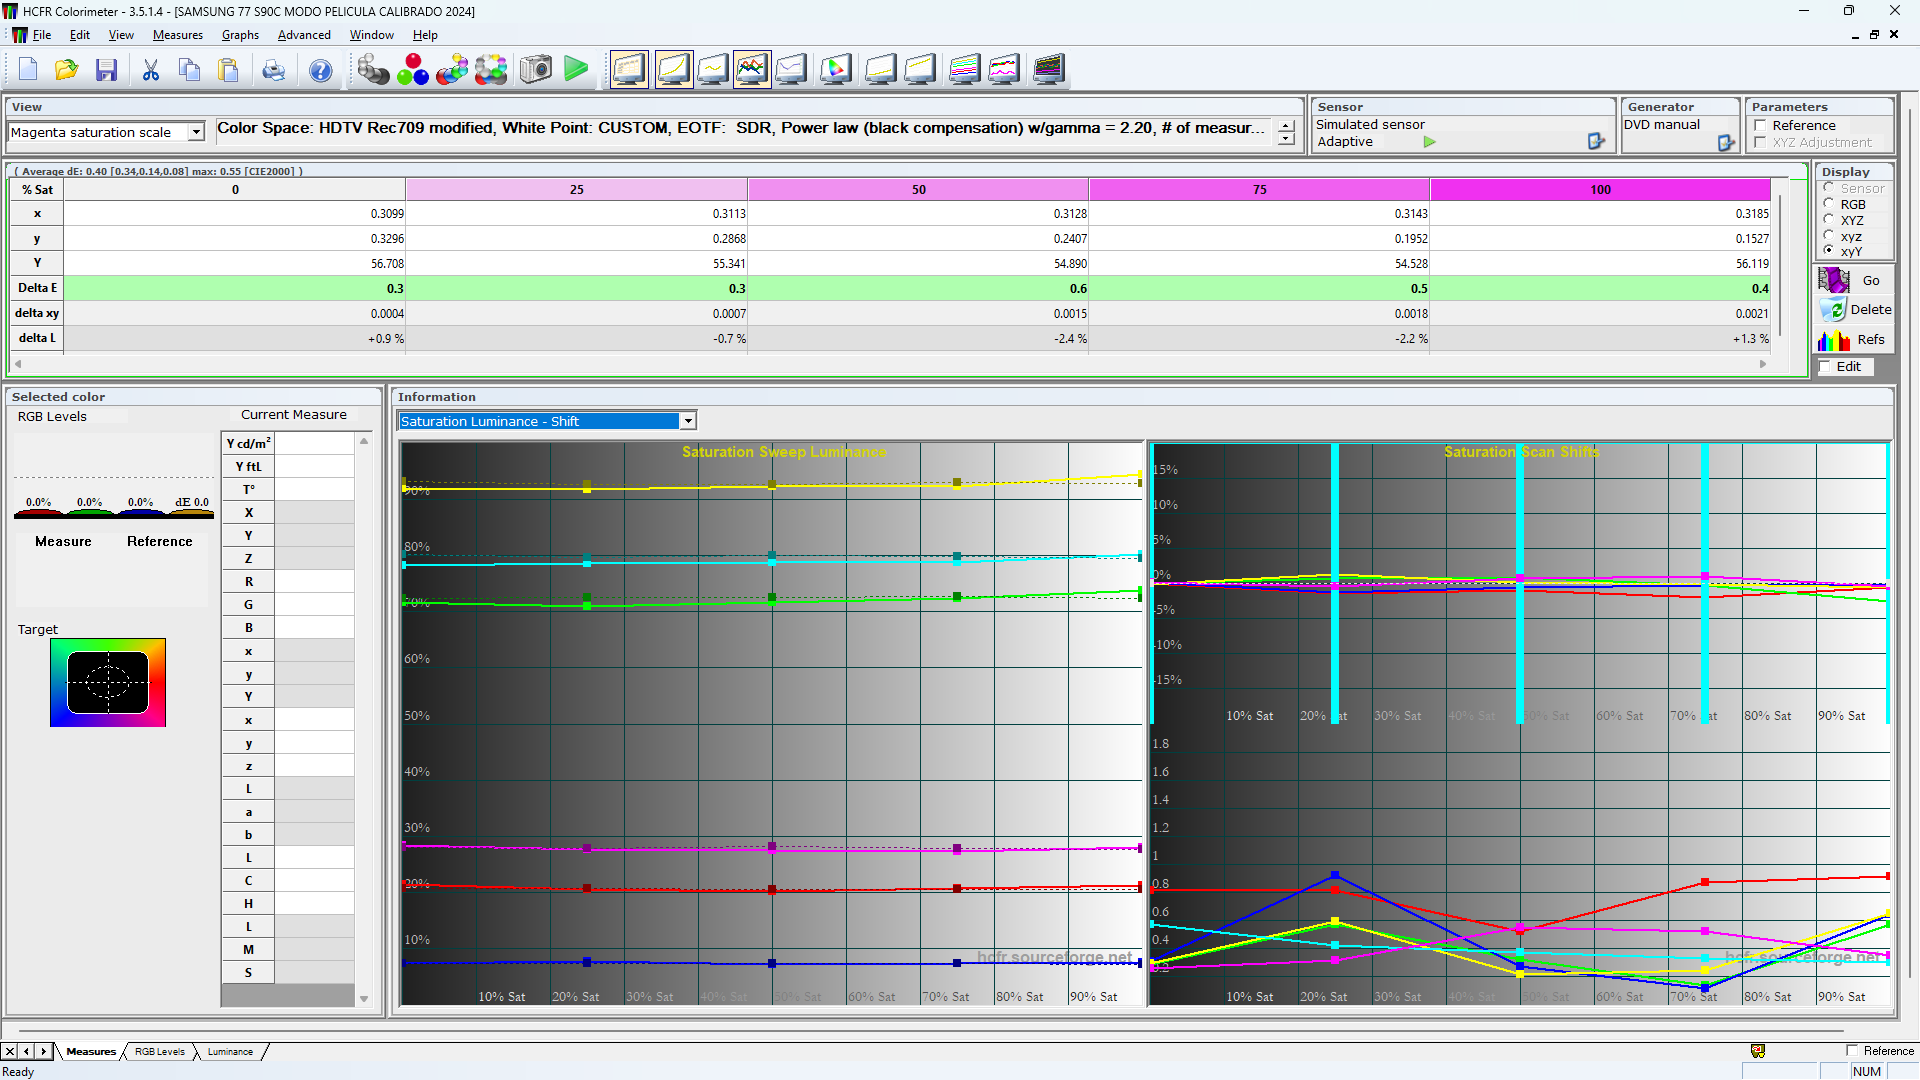Select the RGB primaries spheres measure icon

point(413,69)
